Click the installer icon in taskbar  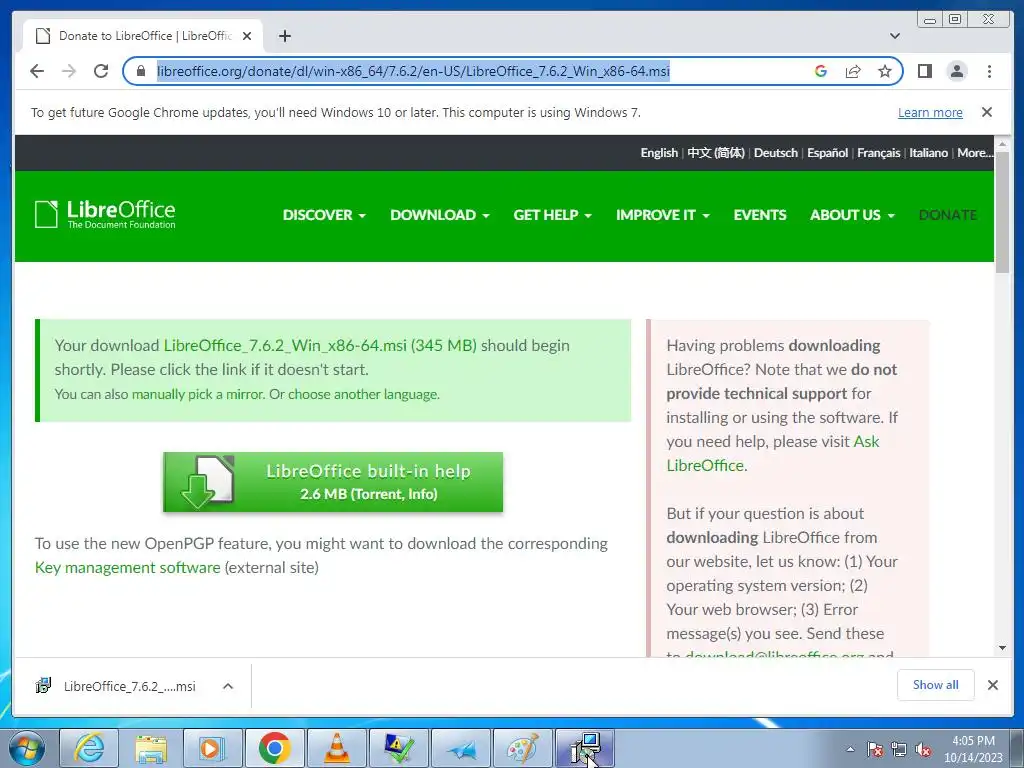coord(584,748)
